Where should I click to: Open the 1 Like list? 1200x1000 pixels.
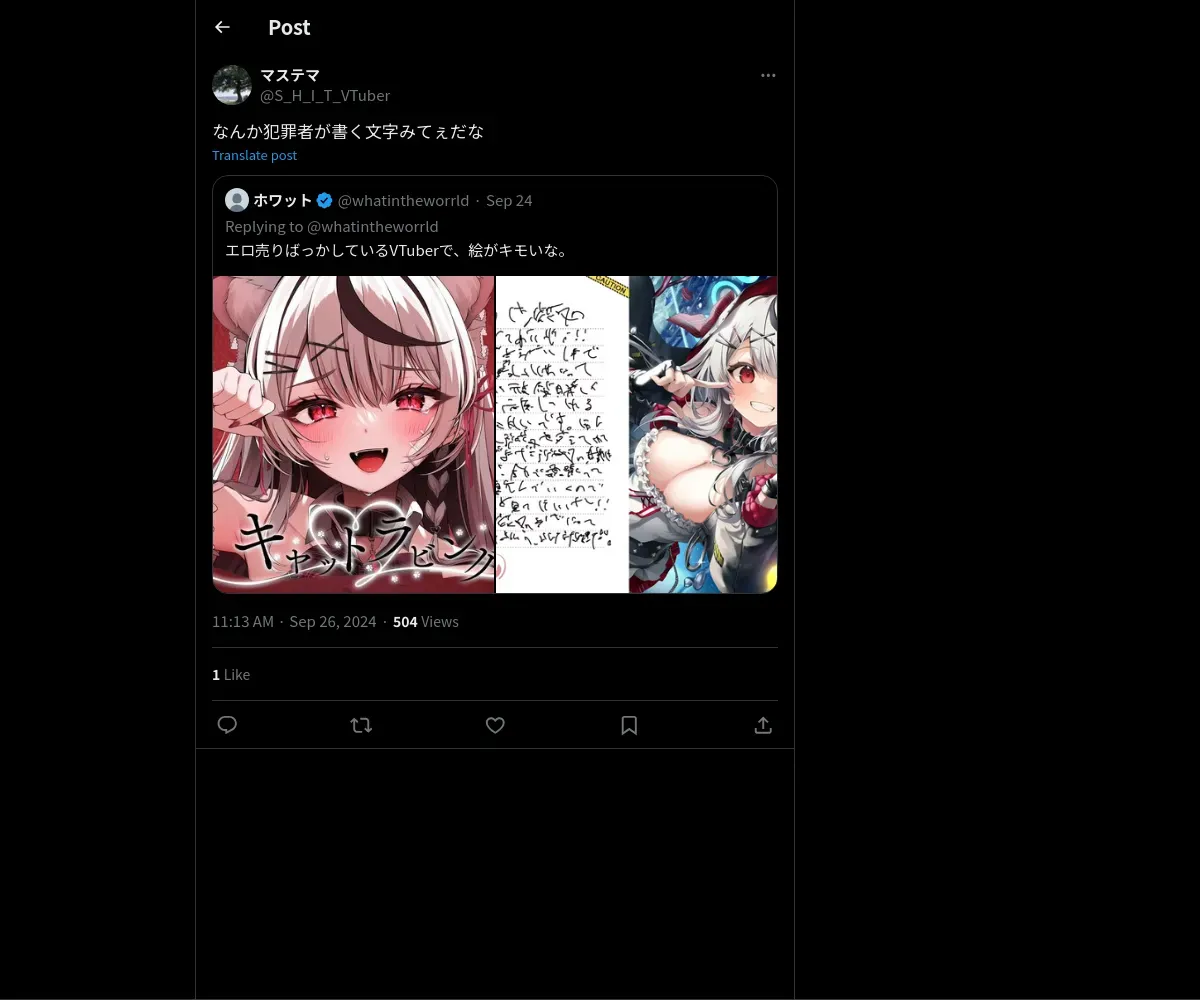click(231, 674)
